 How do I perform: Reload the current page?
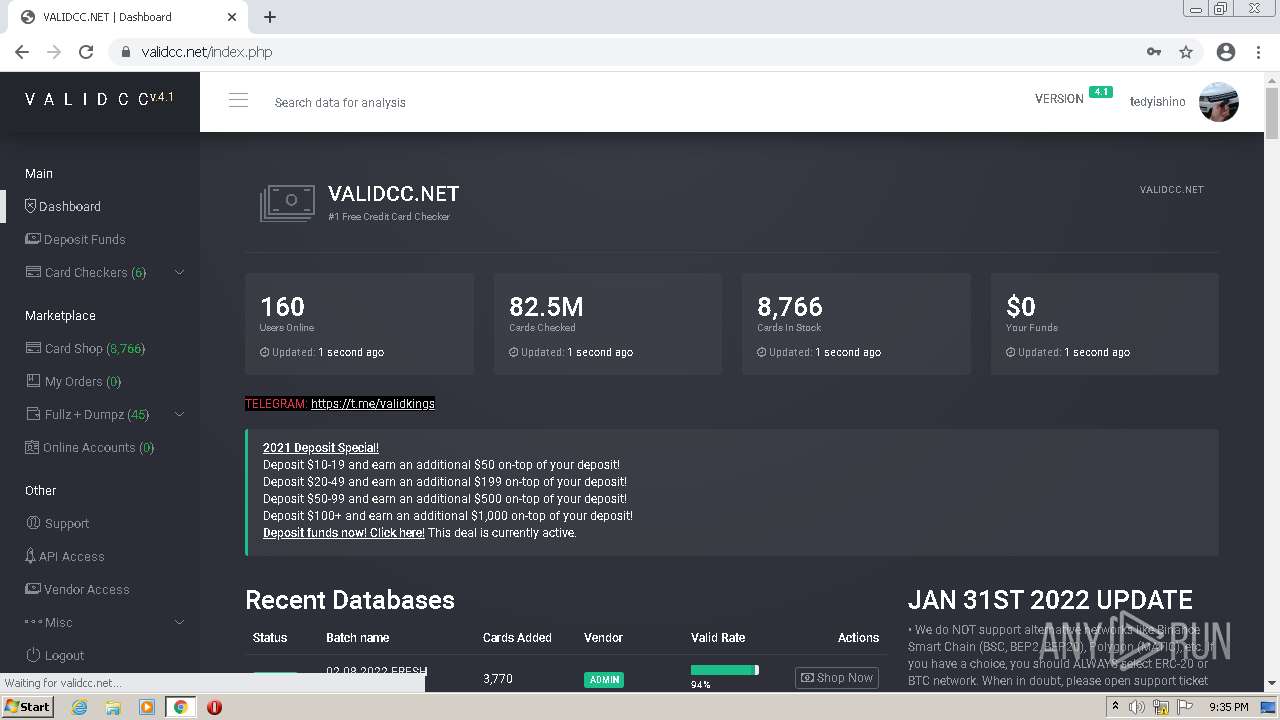click(86, 52)
